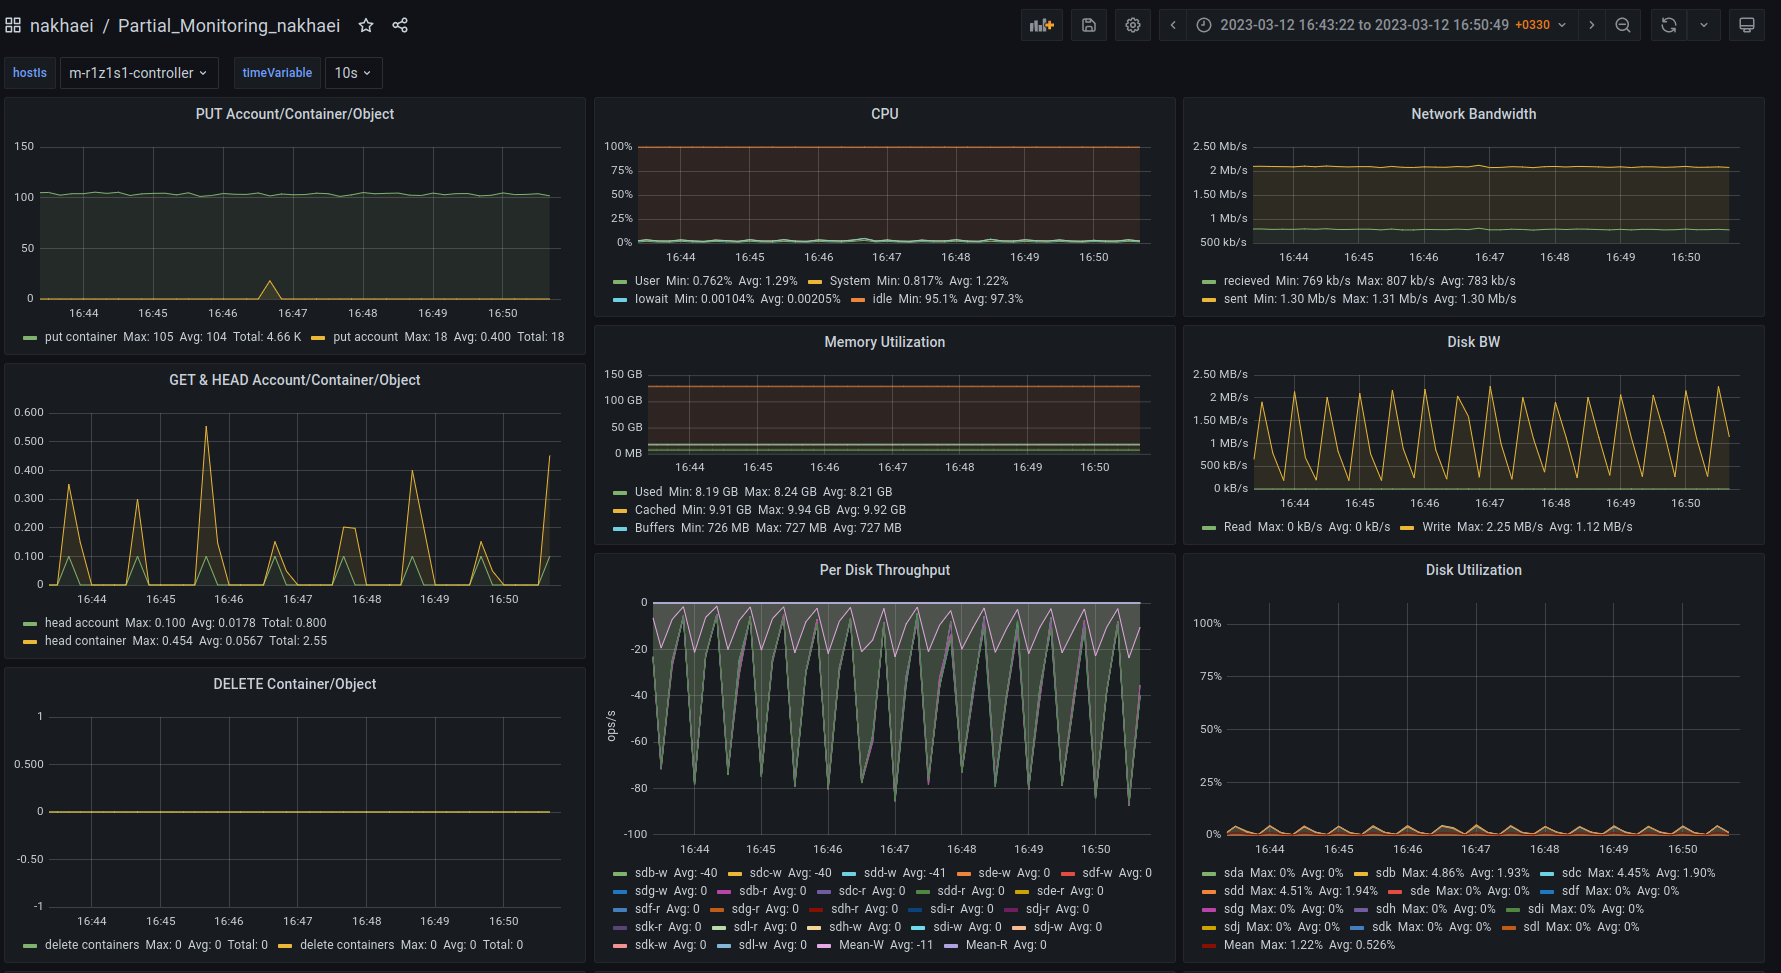The image size is (1781, 973).
Task: Click the nakhaei folder breadcrumb link
Action: tap(61, 25)
